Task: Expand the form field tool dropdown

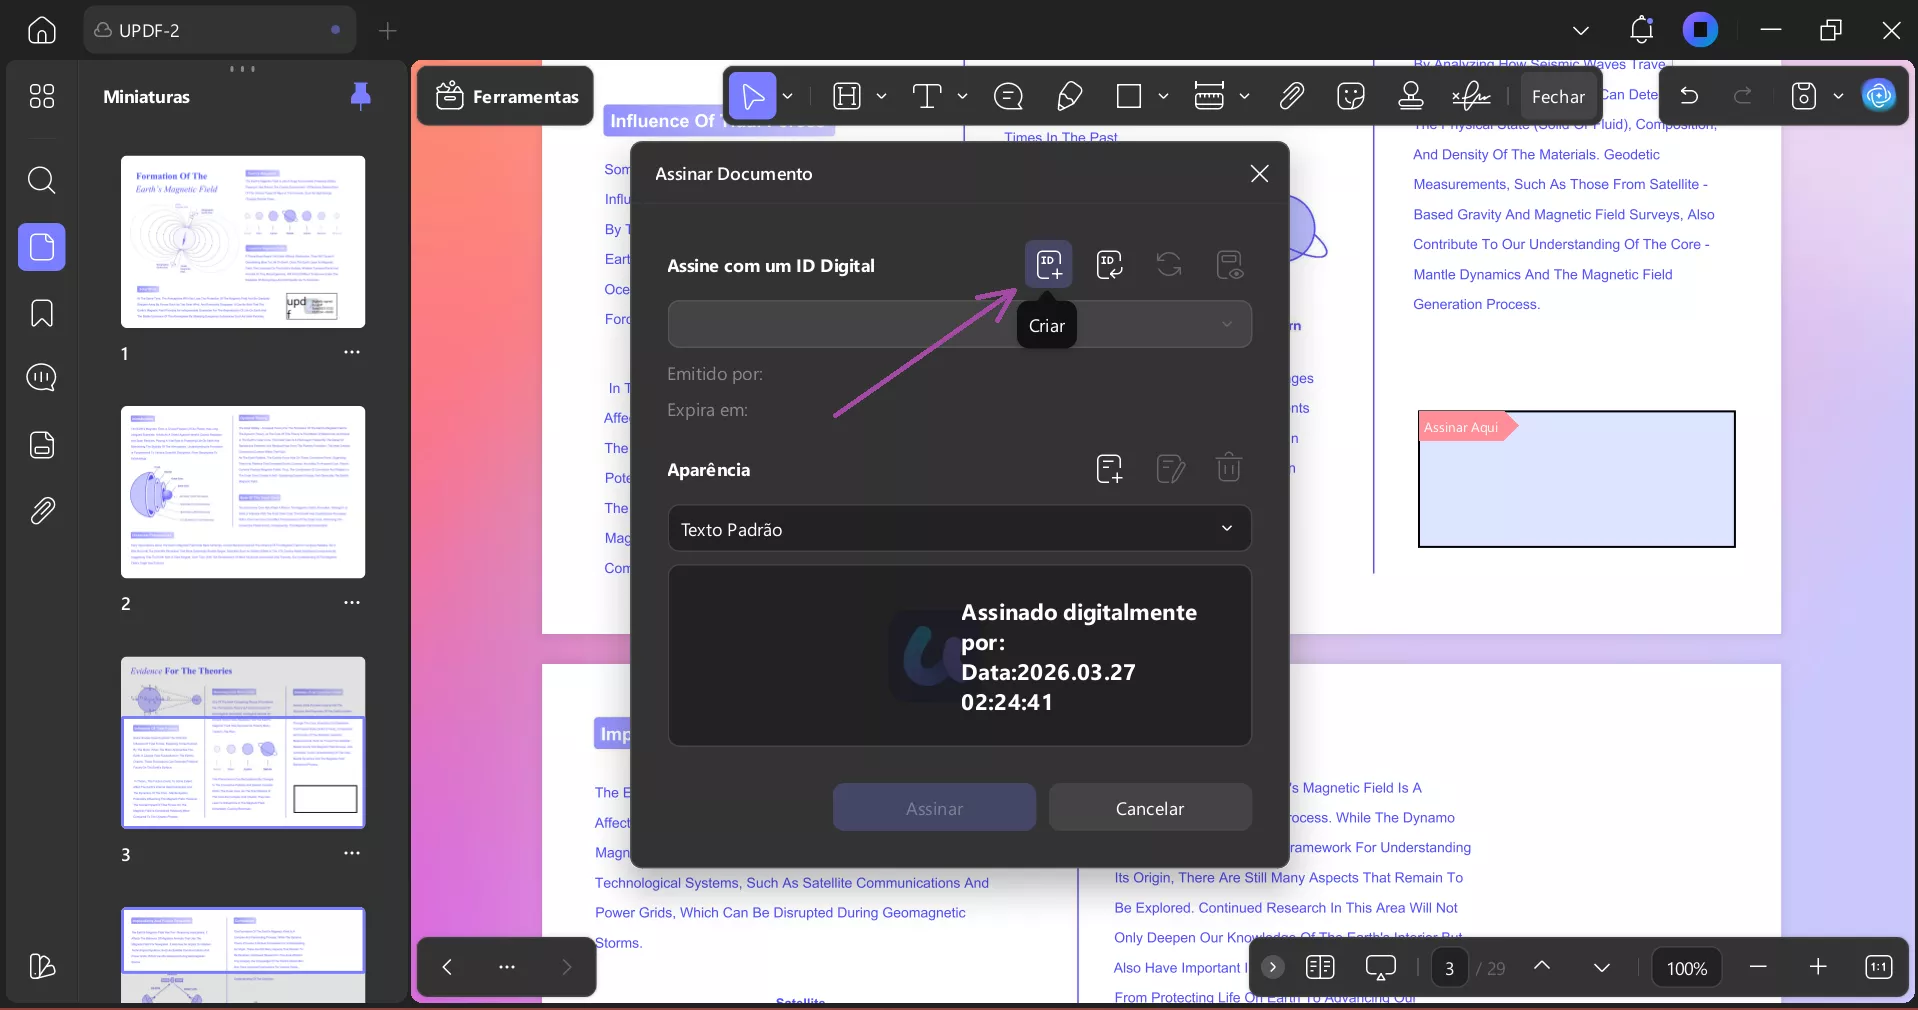Action: pos(881,96)
